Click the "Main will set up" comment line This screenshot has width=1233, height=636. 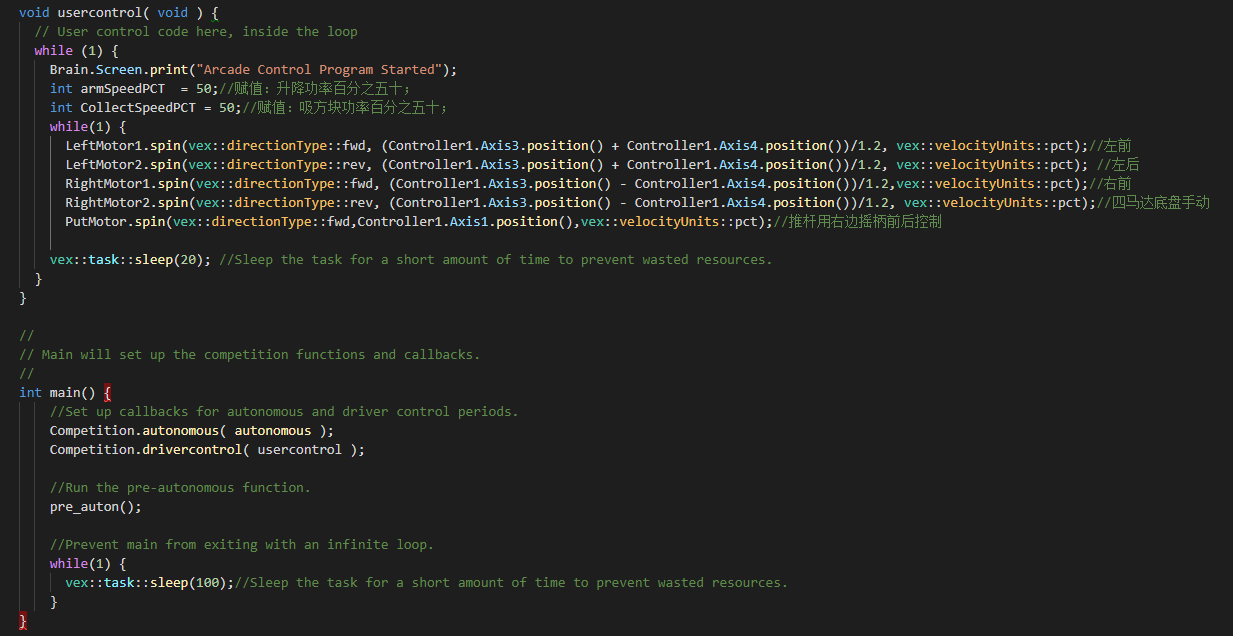[x=250, y=354]
